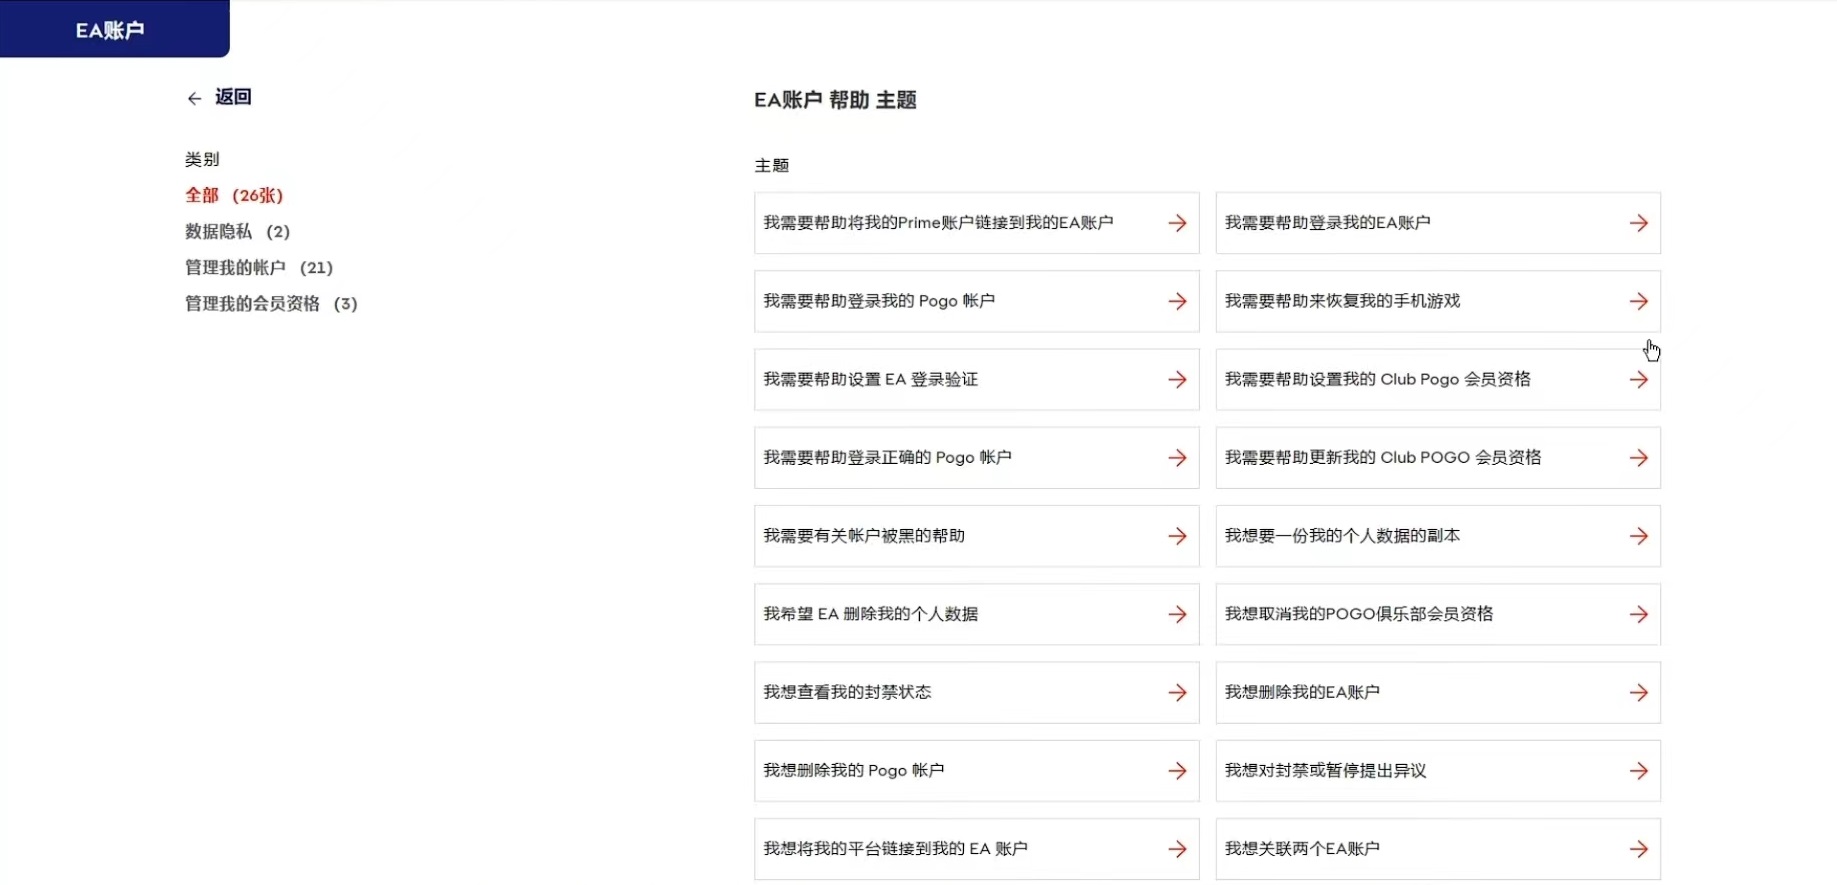Open the EA账户 tab at top left

click(x=114, y=29)
